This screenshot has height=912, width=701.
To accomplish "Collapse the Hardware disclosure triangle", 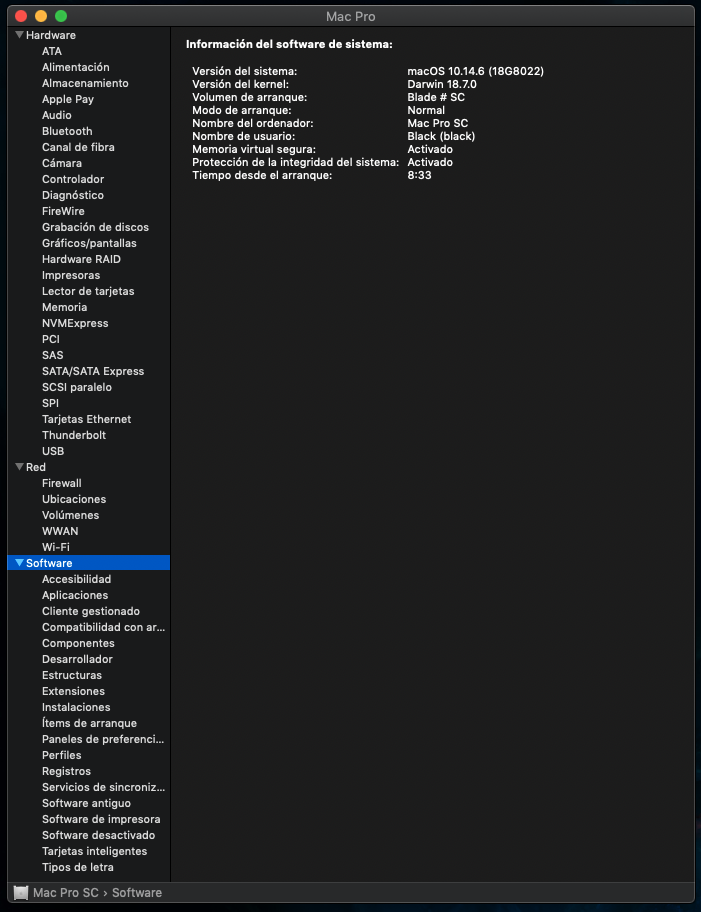I will [19, 35].
